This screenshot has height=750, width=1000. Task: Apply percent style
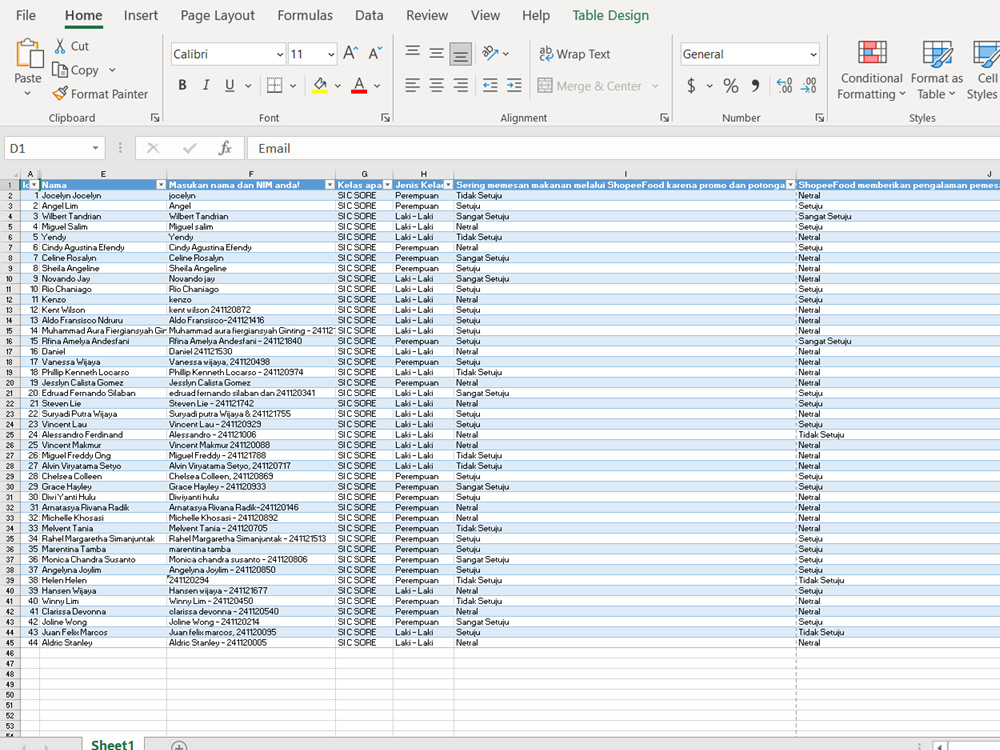[731, 85]
